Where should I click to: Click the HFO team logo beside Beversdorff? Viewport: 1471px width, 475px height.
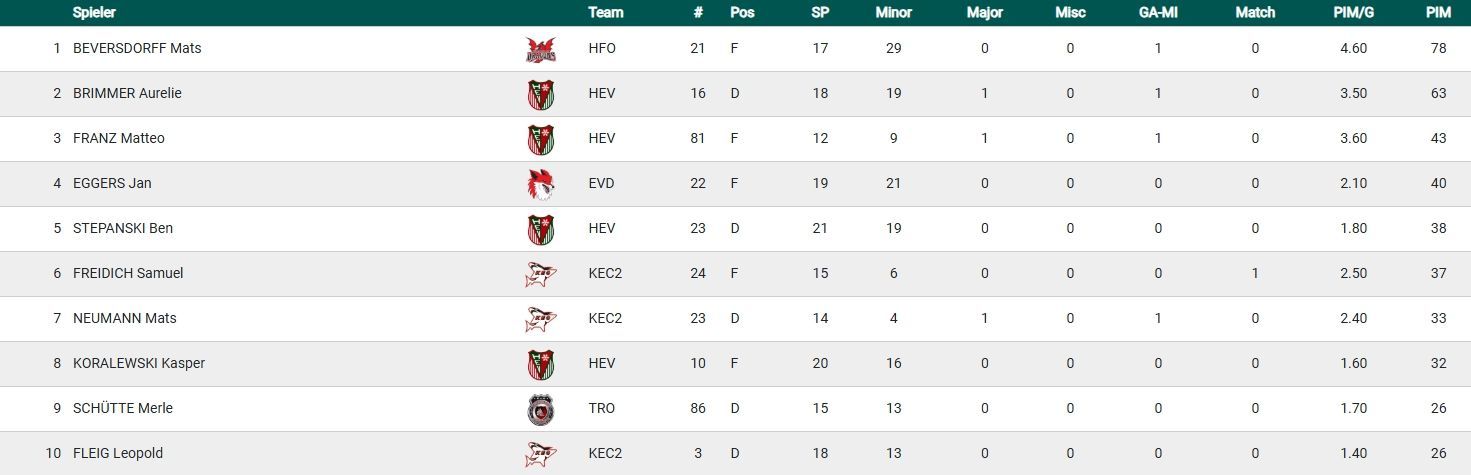tap(540, 49)
